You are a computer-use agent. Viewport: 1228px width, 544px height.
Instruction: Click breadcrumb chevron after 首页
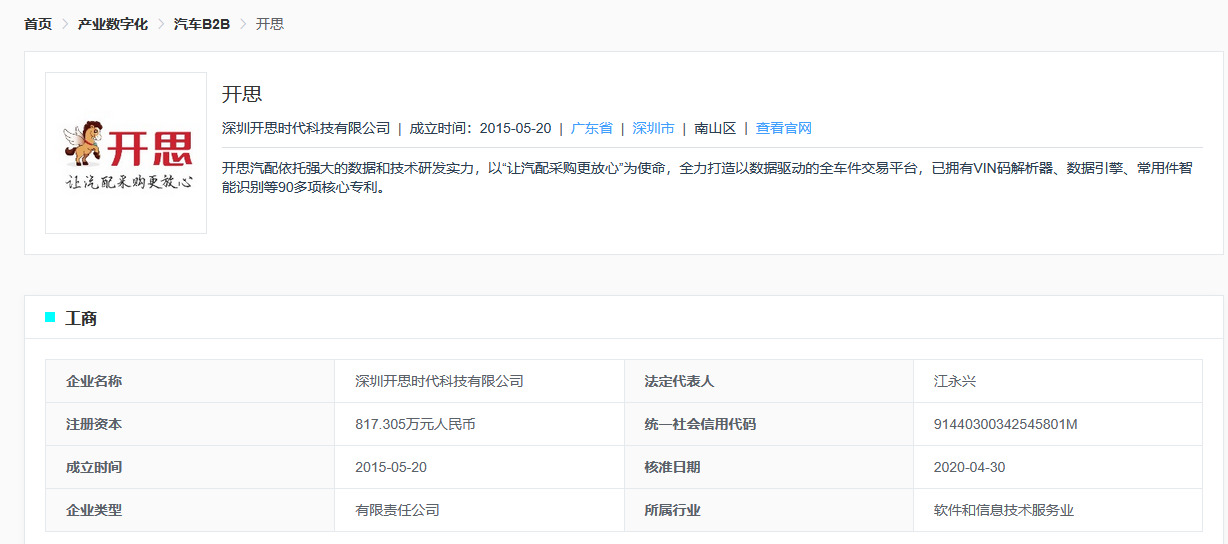(x=65, y=23)
